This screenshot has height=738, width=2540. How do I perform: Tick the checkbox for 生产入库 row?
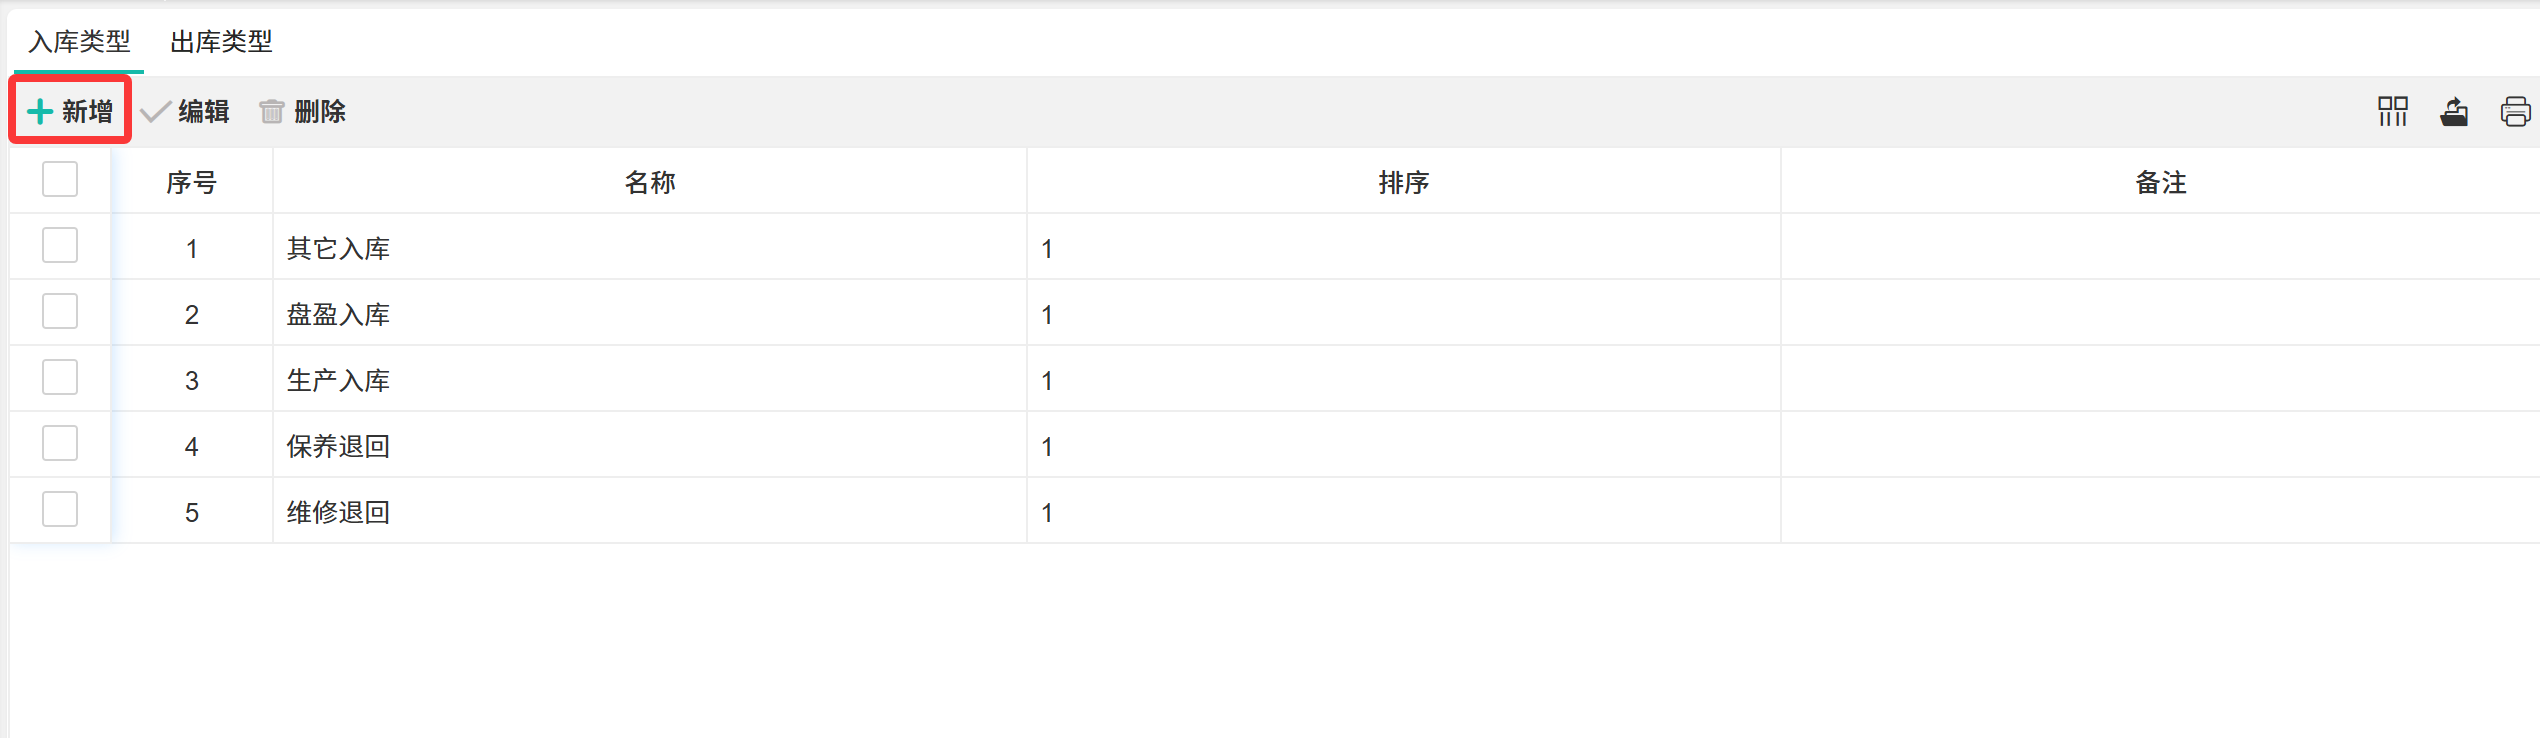pos(60,377)
